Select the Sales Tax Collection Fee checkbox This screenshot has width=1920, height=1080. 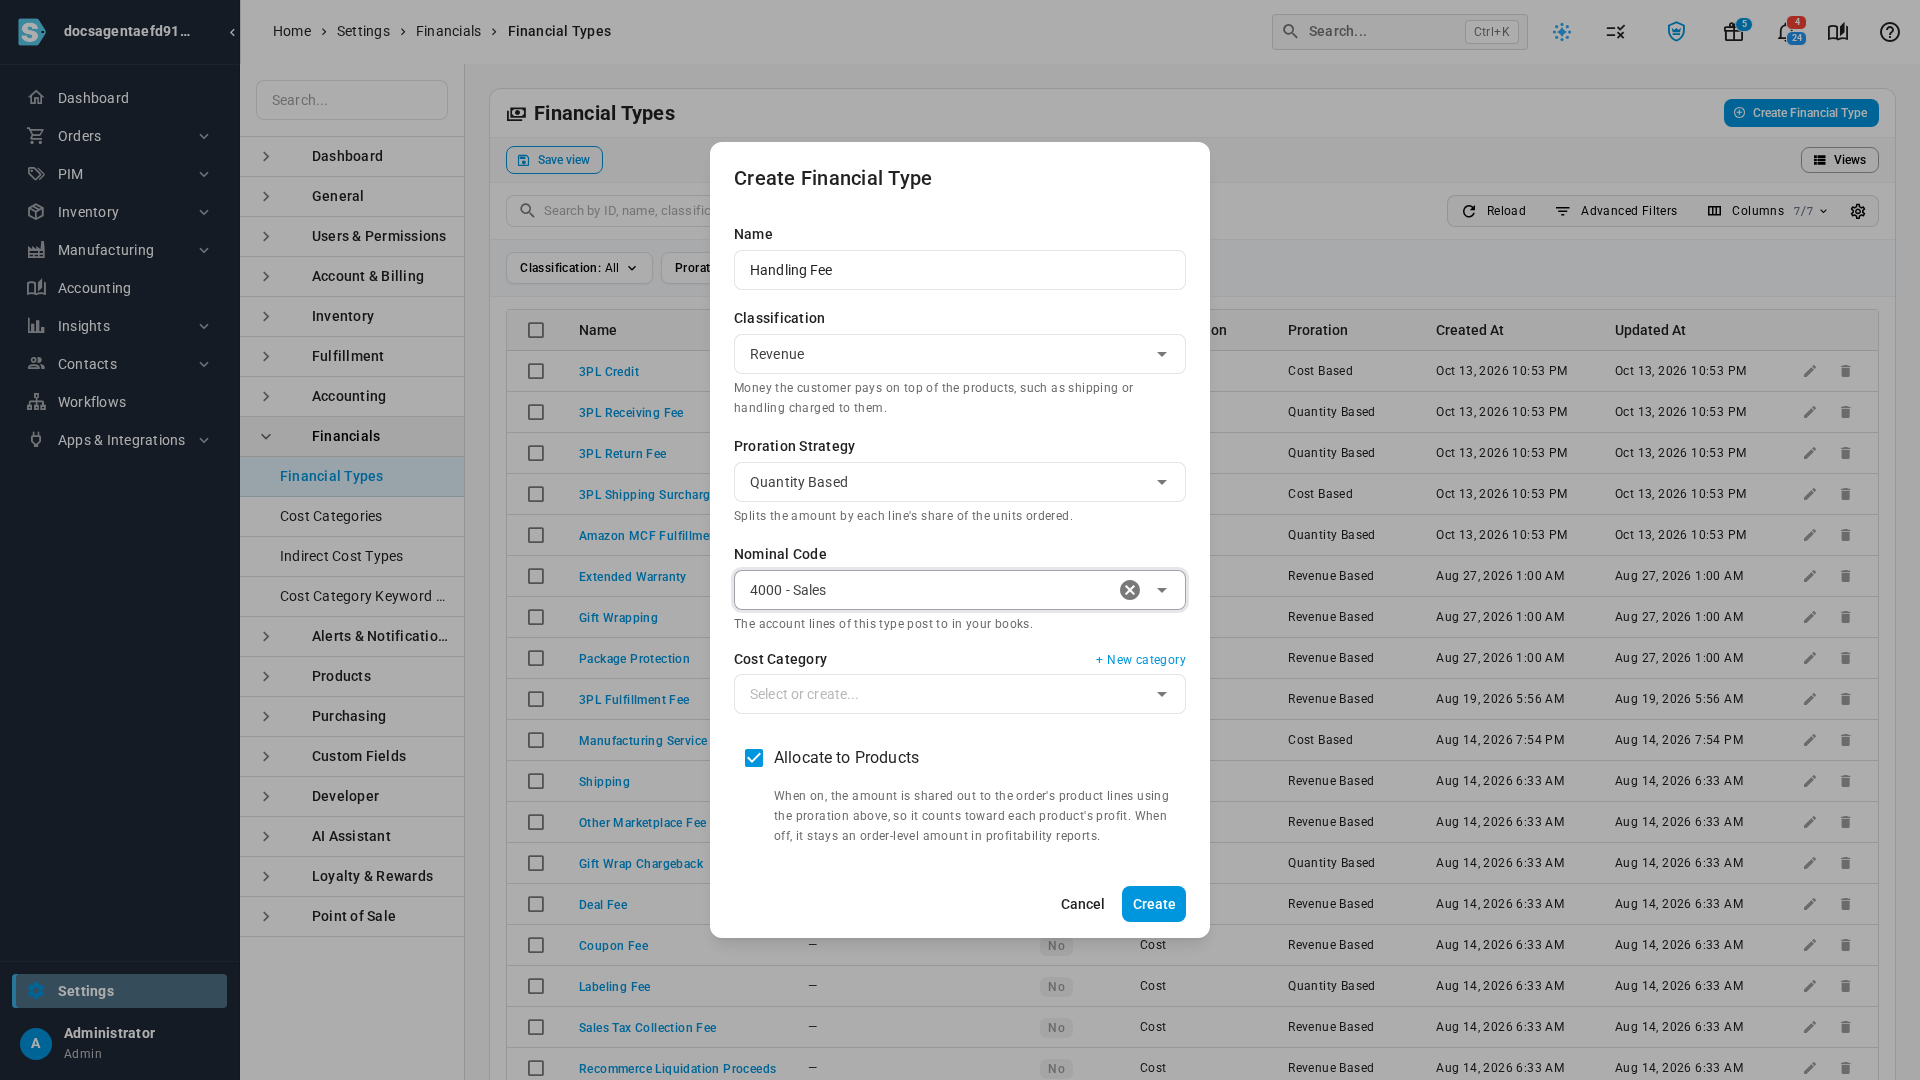coord(536,1027)
